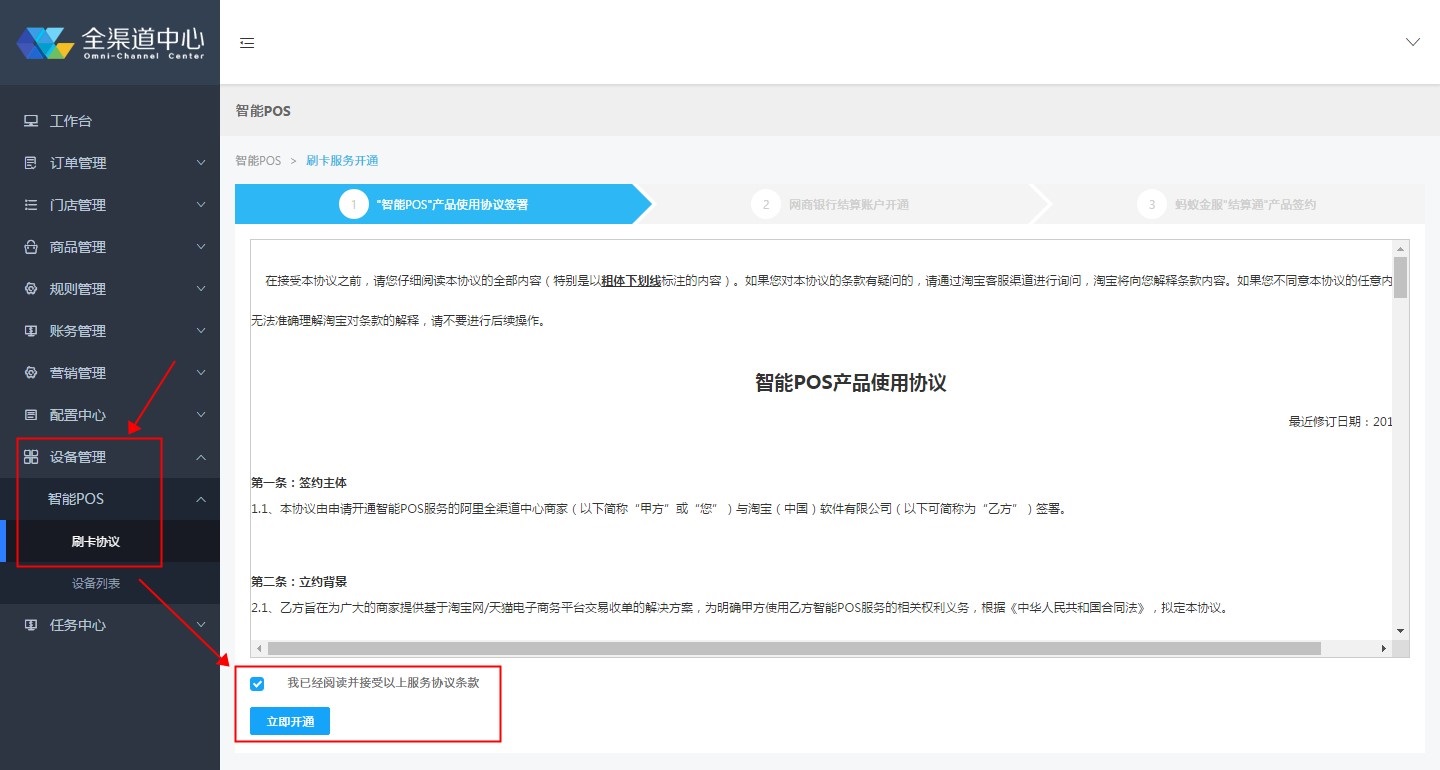Click the Omni-Channel Center logo
Viewport: 1440px width, 770px height.
point(110,42)
